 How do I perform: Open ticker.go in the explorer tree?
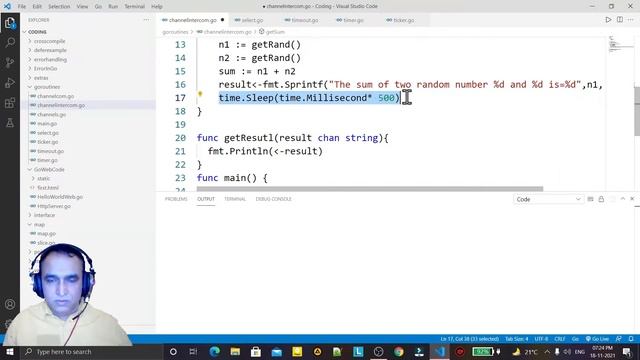pyautogui.click(x=47, y=142)
